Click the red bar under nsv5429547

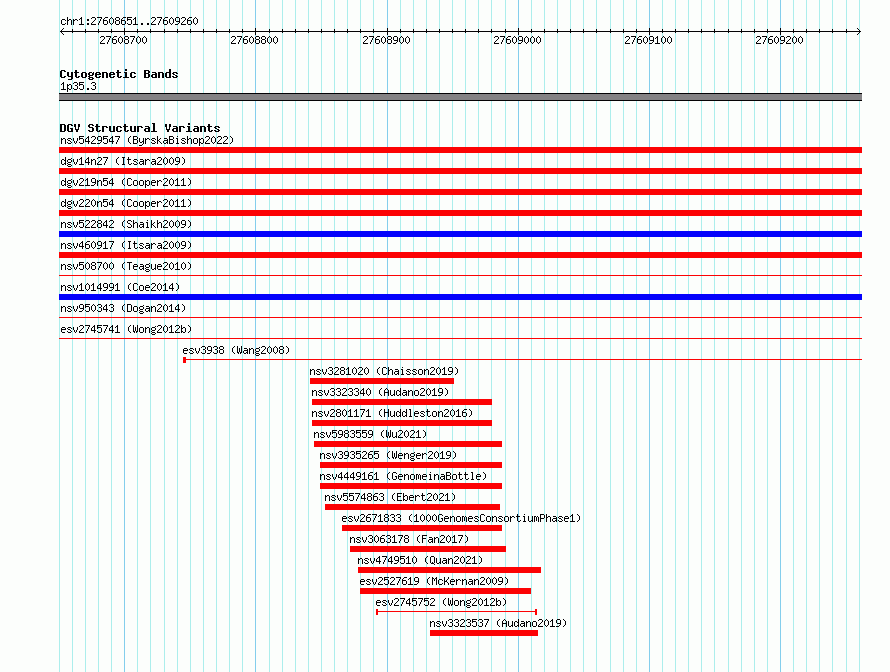click(460, 150)
